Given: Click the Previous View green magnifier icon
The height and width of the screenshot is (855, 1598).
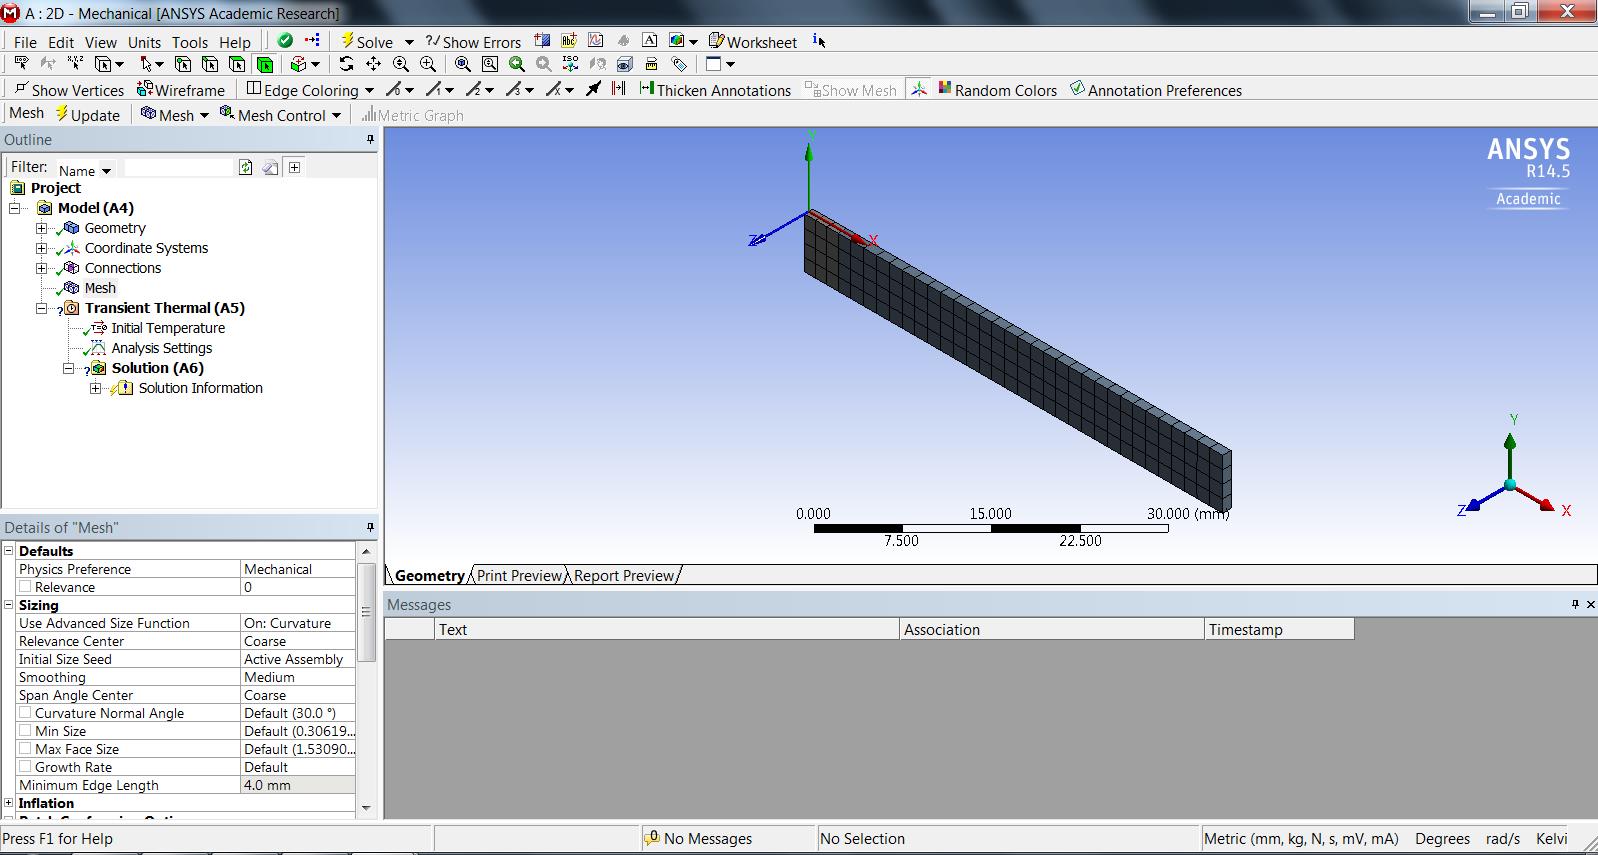Looking at the screenshot, I should point(516,64).
